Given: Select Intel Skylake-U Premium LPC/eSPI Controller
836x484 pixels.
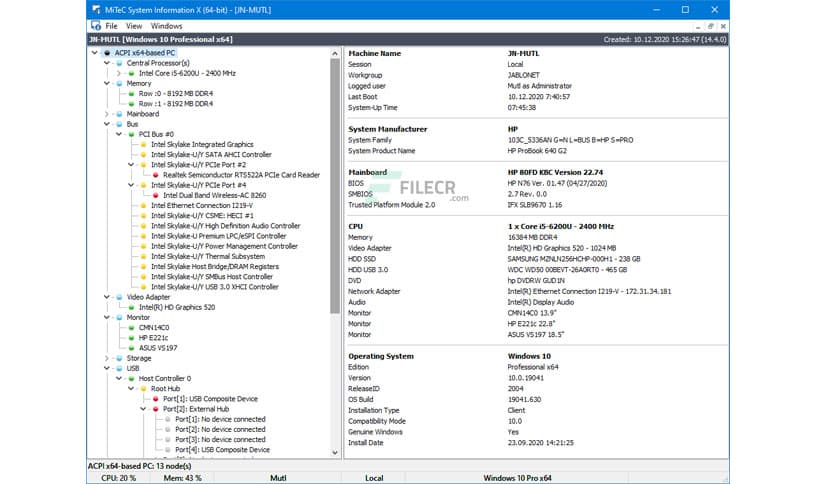Looking at the screenshot, I should click(219, 236).
